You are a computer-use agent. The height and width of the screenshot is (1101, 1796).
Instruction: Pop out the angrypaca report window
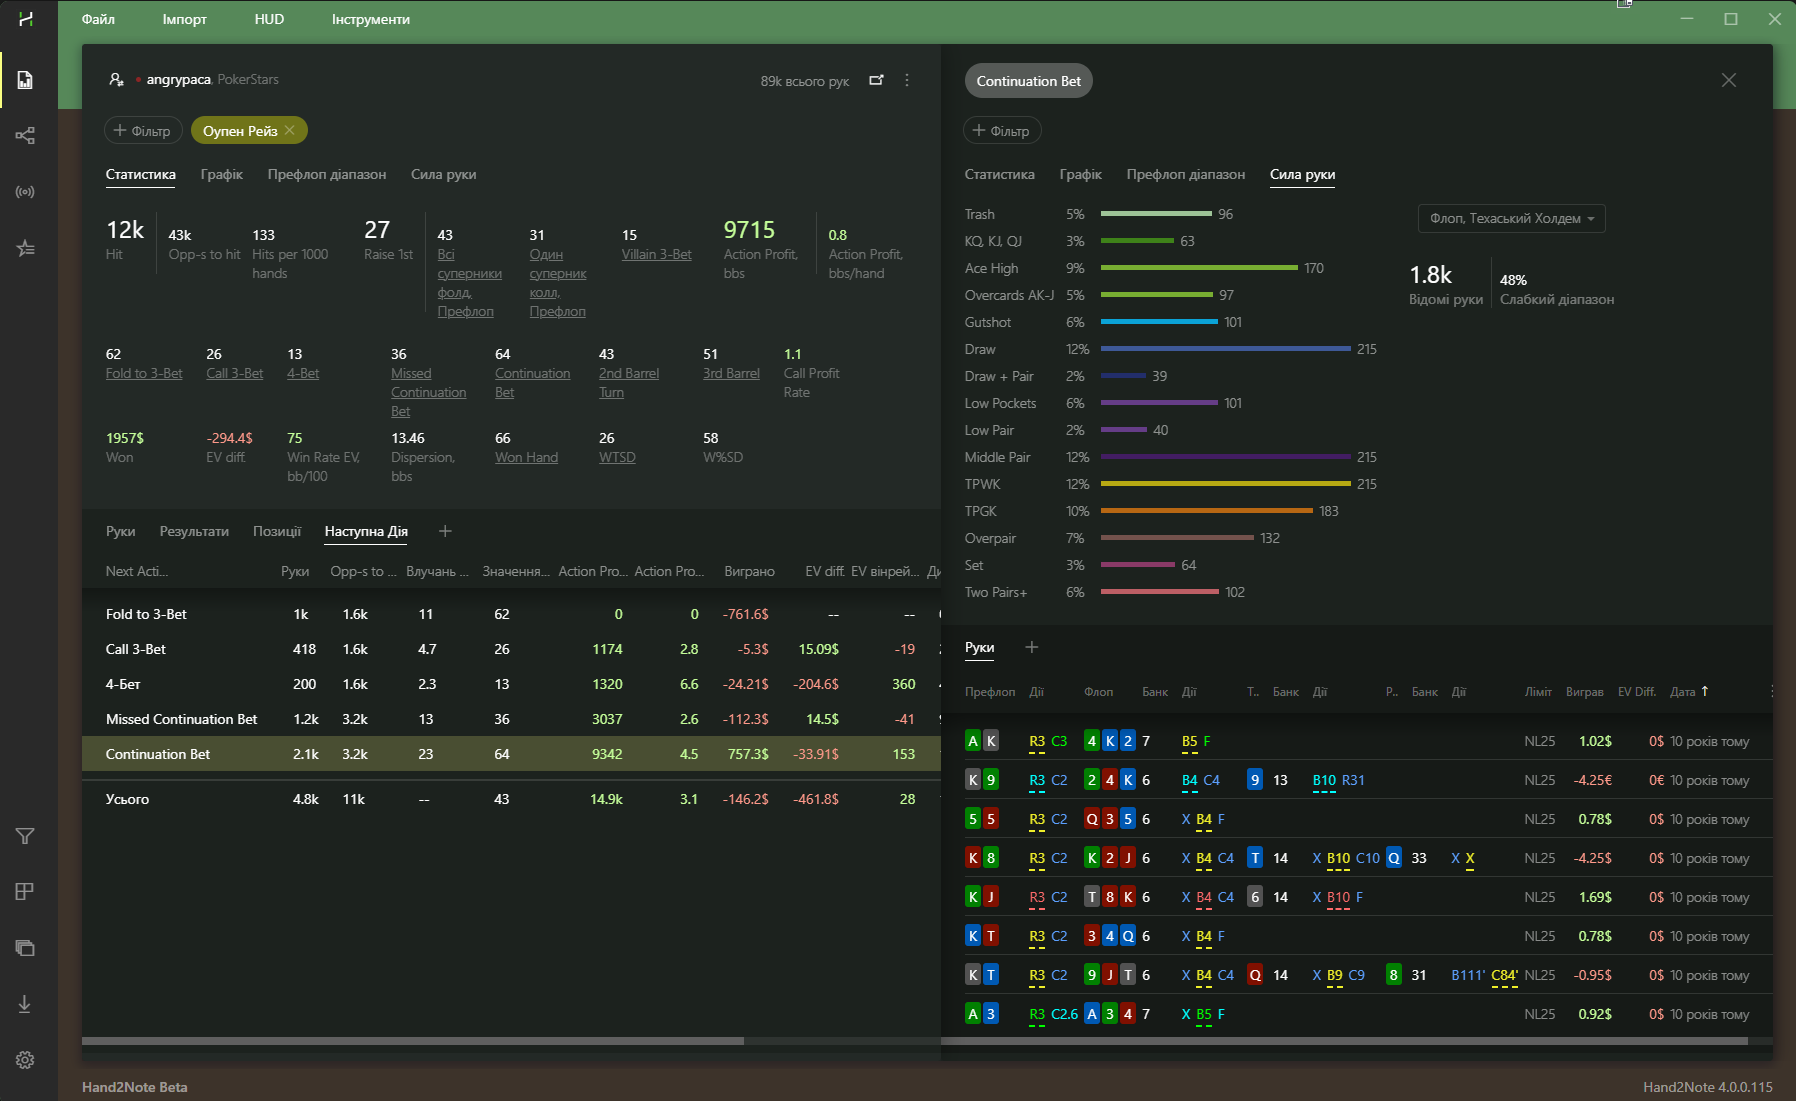[877, 80]
